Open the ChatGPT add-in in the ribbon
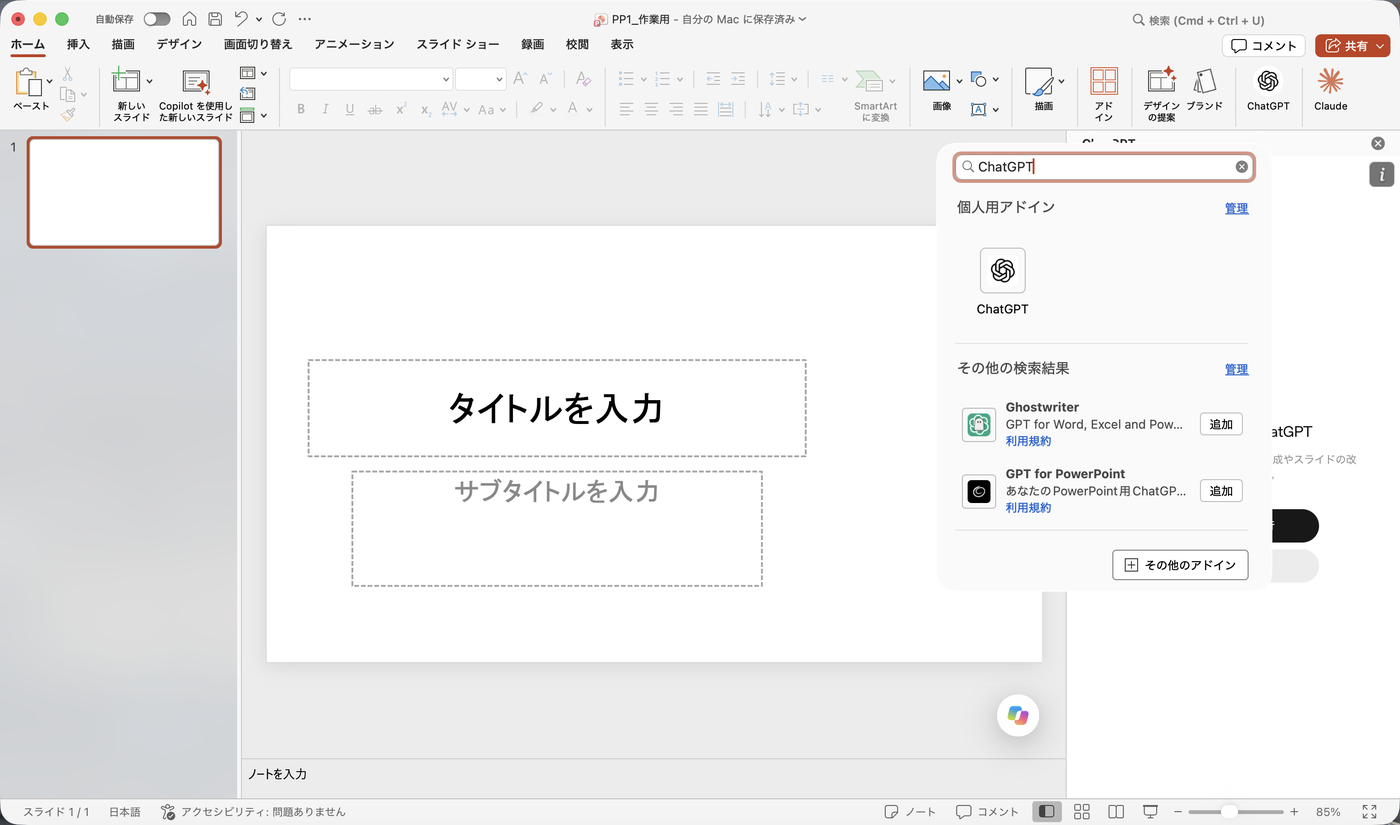This screenshot has height=825, width=1400. click(1268, 88)
